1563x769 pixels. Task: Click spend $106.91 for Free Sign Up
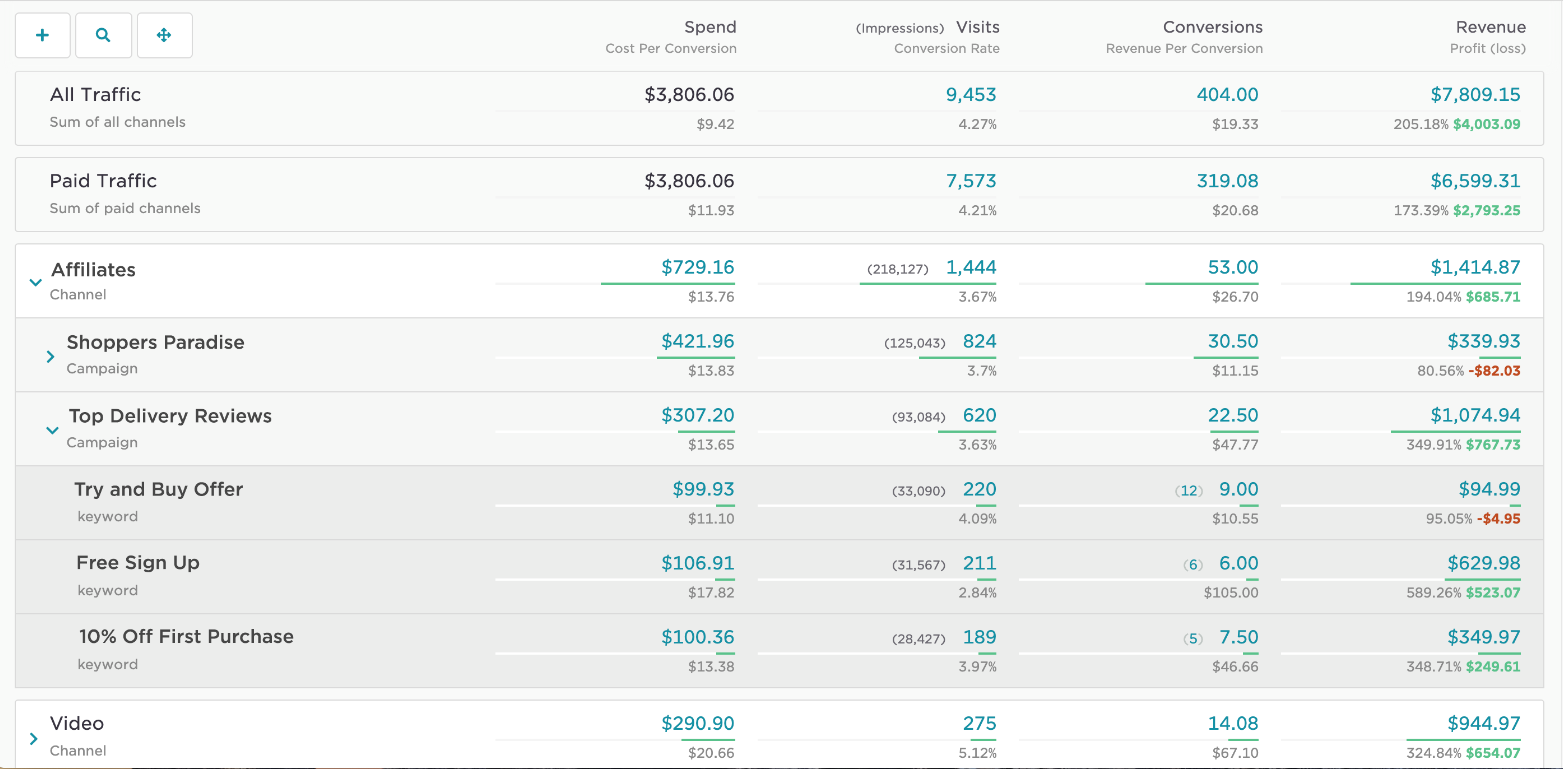(698, 563)
